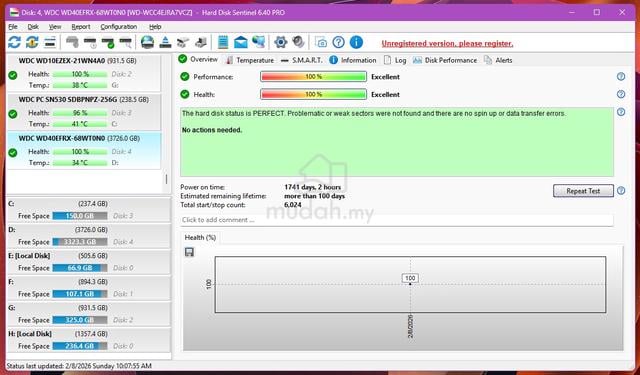This screenshot has width=640, height=375.
Task: Select the H: [Local Disk] partition row
Action: pos(89,340)
